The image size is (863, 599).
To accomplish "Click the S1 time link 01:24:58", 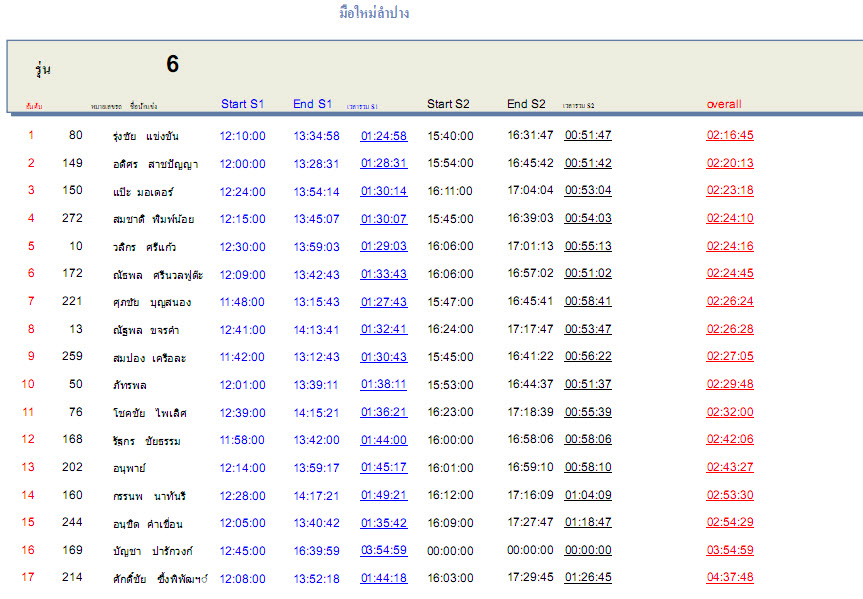I will (384, 136).
